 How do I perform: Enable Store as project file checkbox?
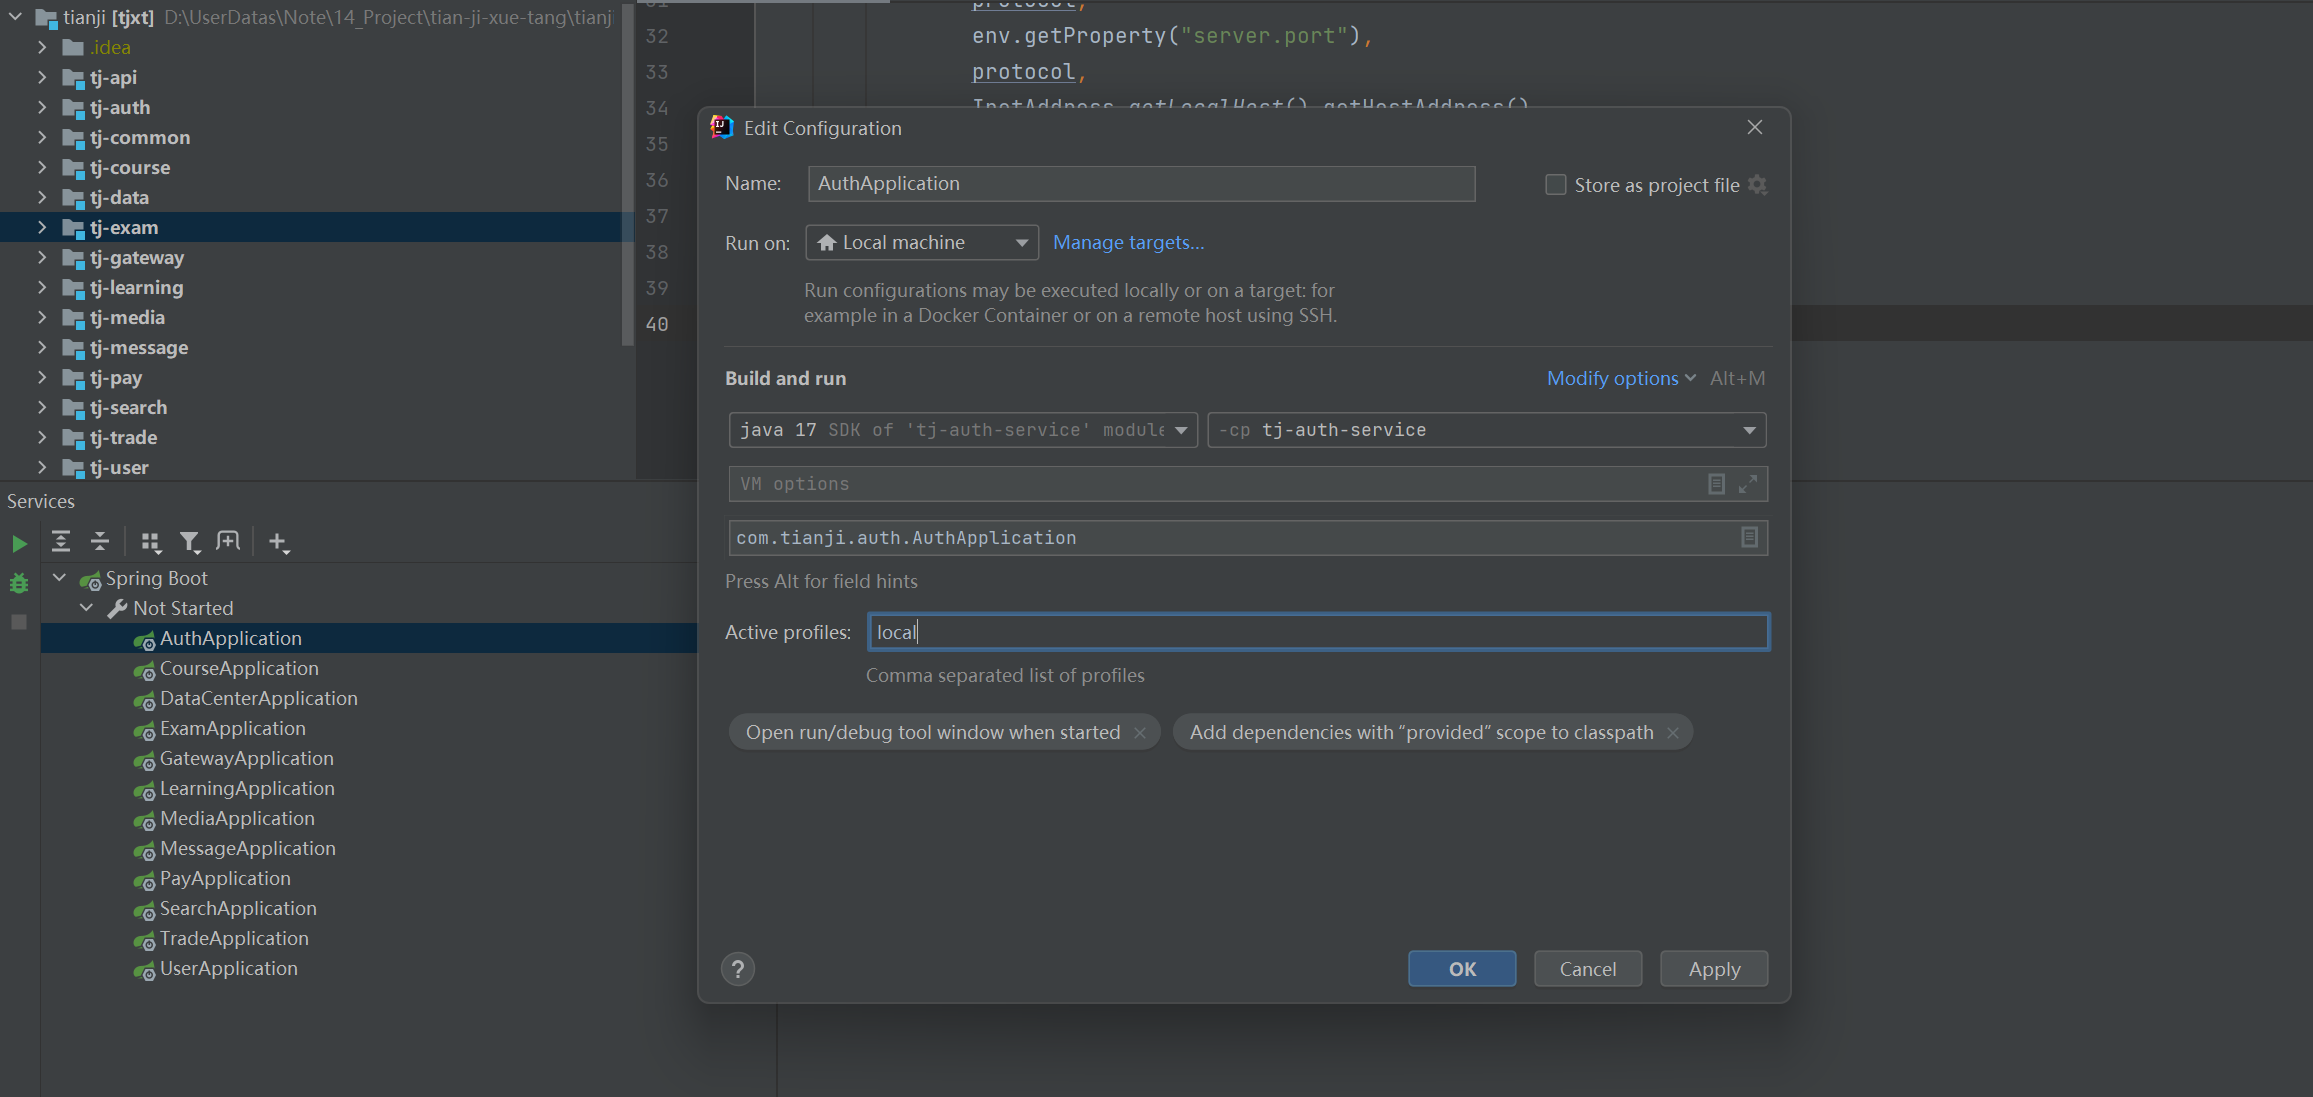[1555, 185]
